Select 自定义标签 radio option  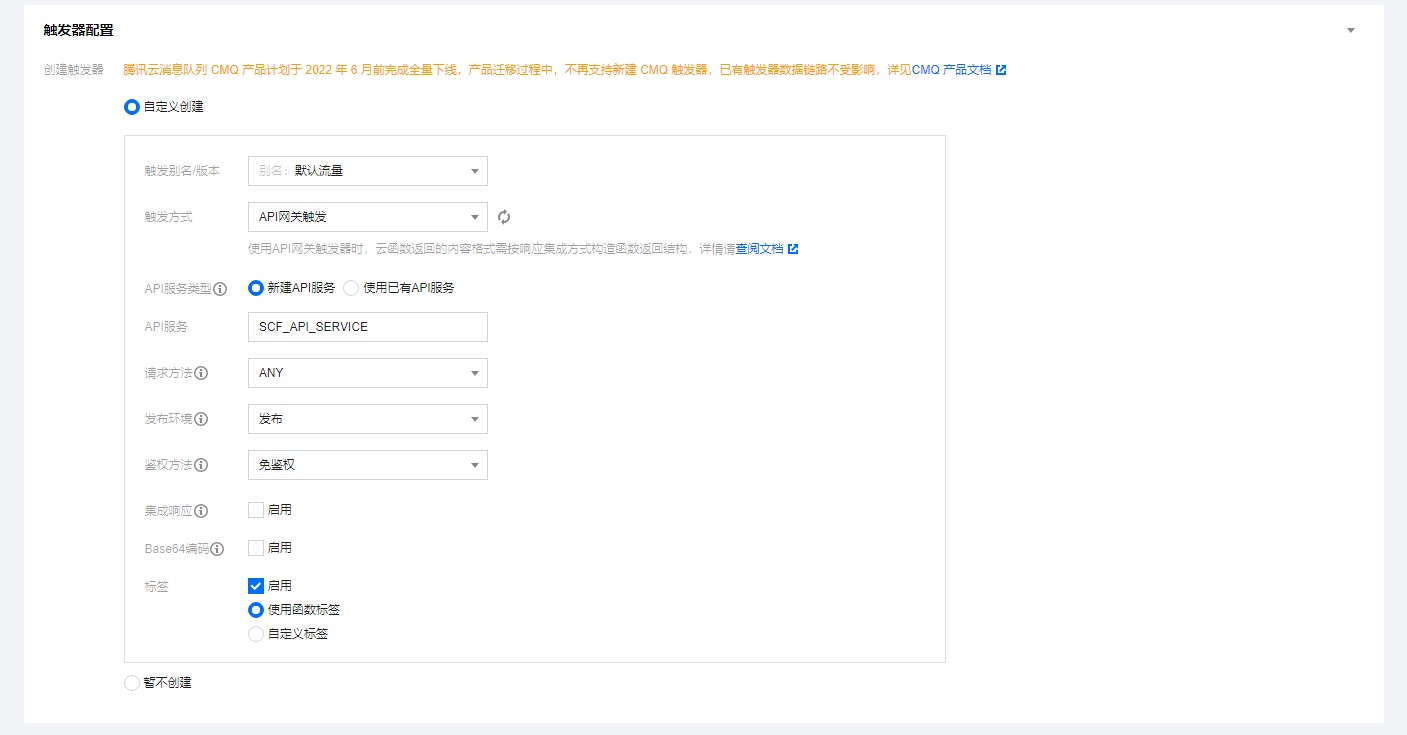pyautogui.click(x=255, y=634)
